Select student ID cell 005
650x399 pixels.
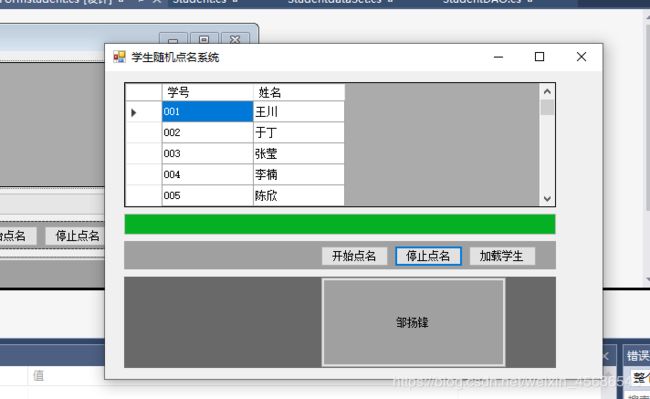tap(207, 195)
